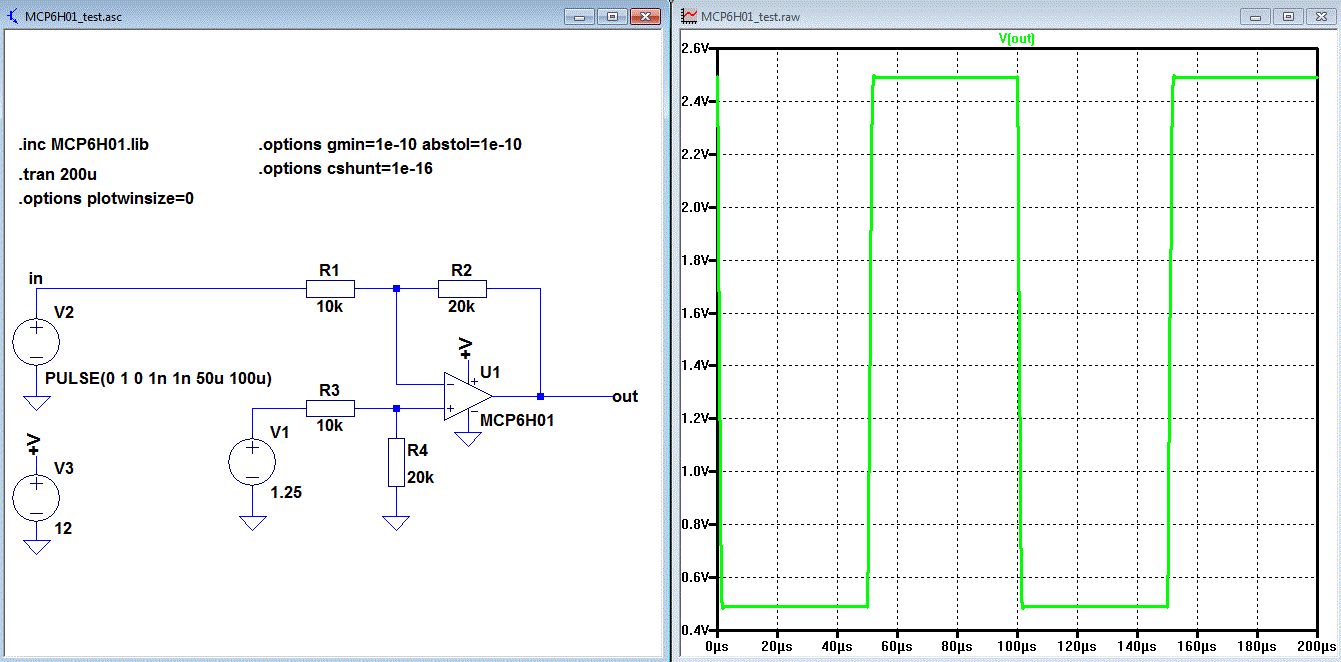Click the .options cshunt=1e-16 directive
Screen dimensions: 1341x662
pyautogui.click(x=345, y=168)
